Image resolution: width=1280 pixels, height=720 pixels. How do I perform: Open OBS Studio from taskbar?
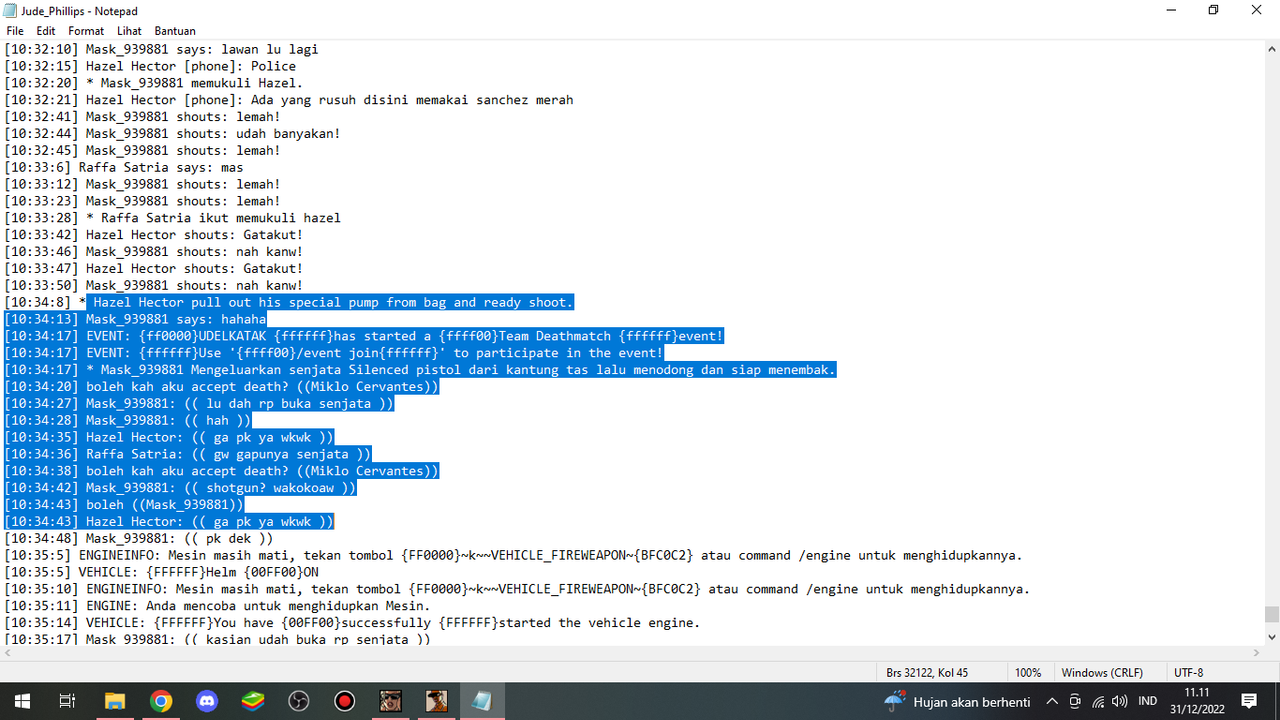pos(299,701)
